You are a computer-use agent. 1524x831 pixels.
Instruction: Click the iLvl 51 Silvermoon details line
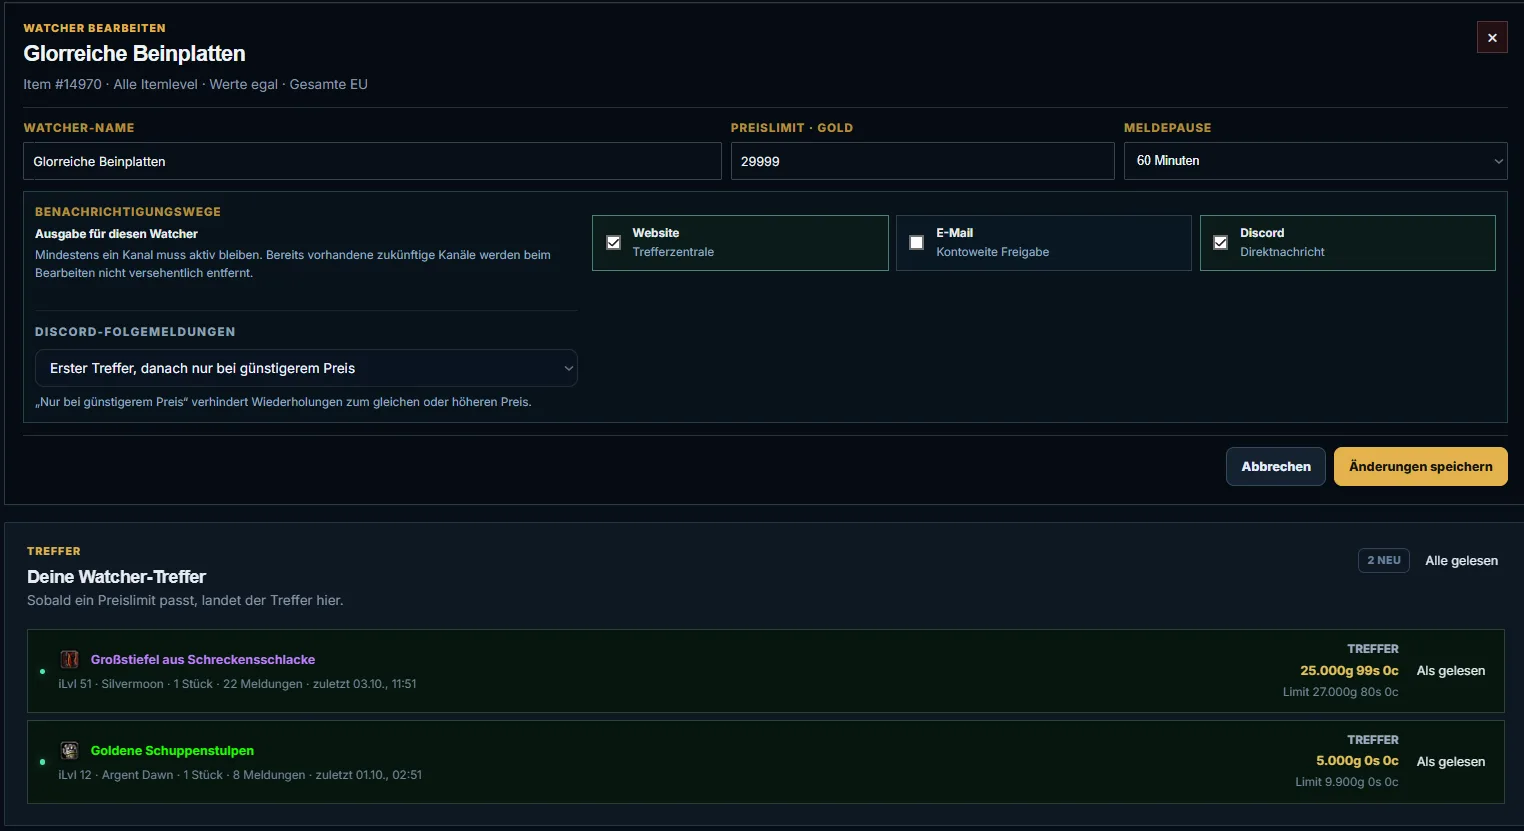point(237,684)
